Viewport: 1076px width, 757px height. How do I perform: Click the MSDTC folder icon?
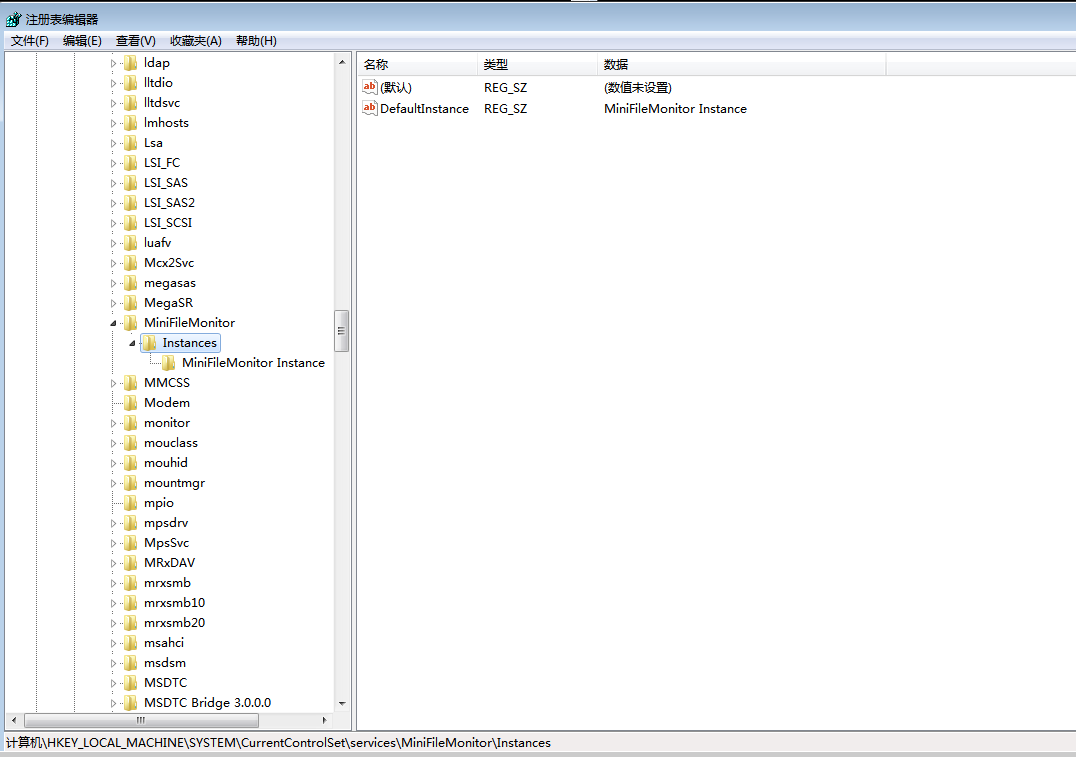coord(130,683)
